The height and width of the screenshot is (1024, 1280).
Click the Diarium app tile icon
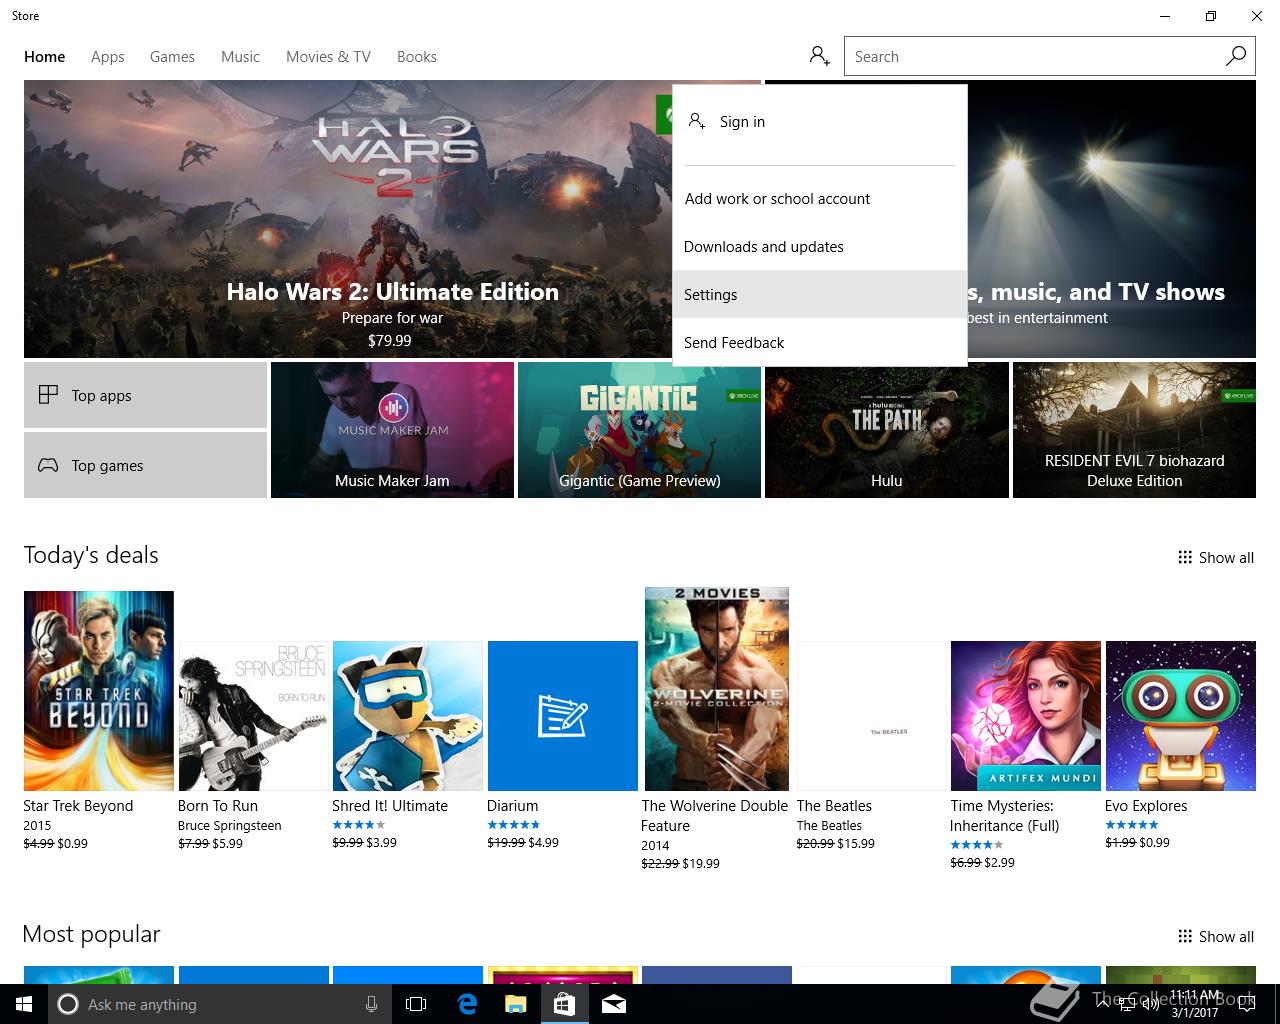563,716
